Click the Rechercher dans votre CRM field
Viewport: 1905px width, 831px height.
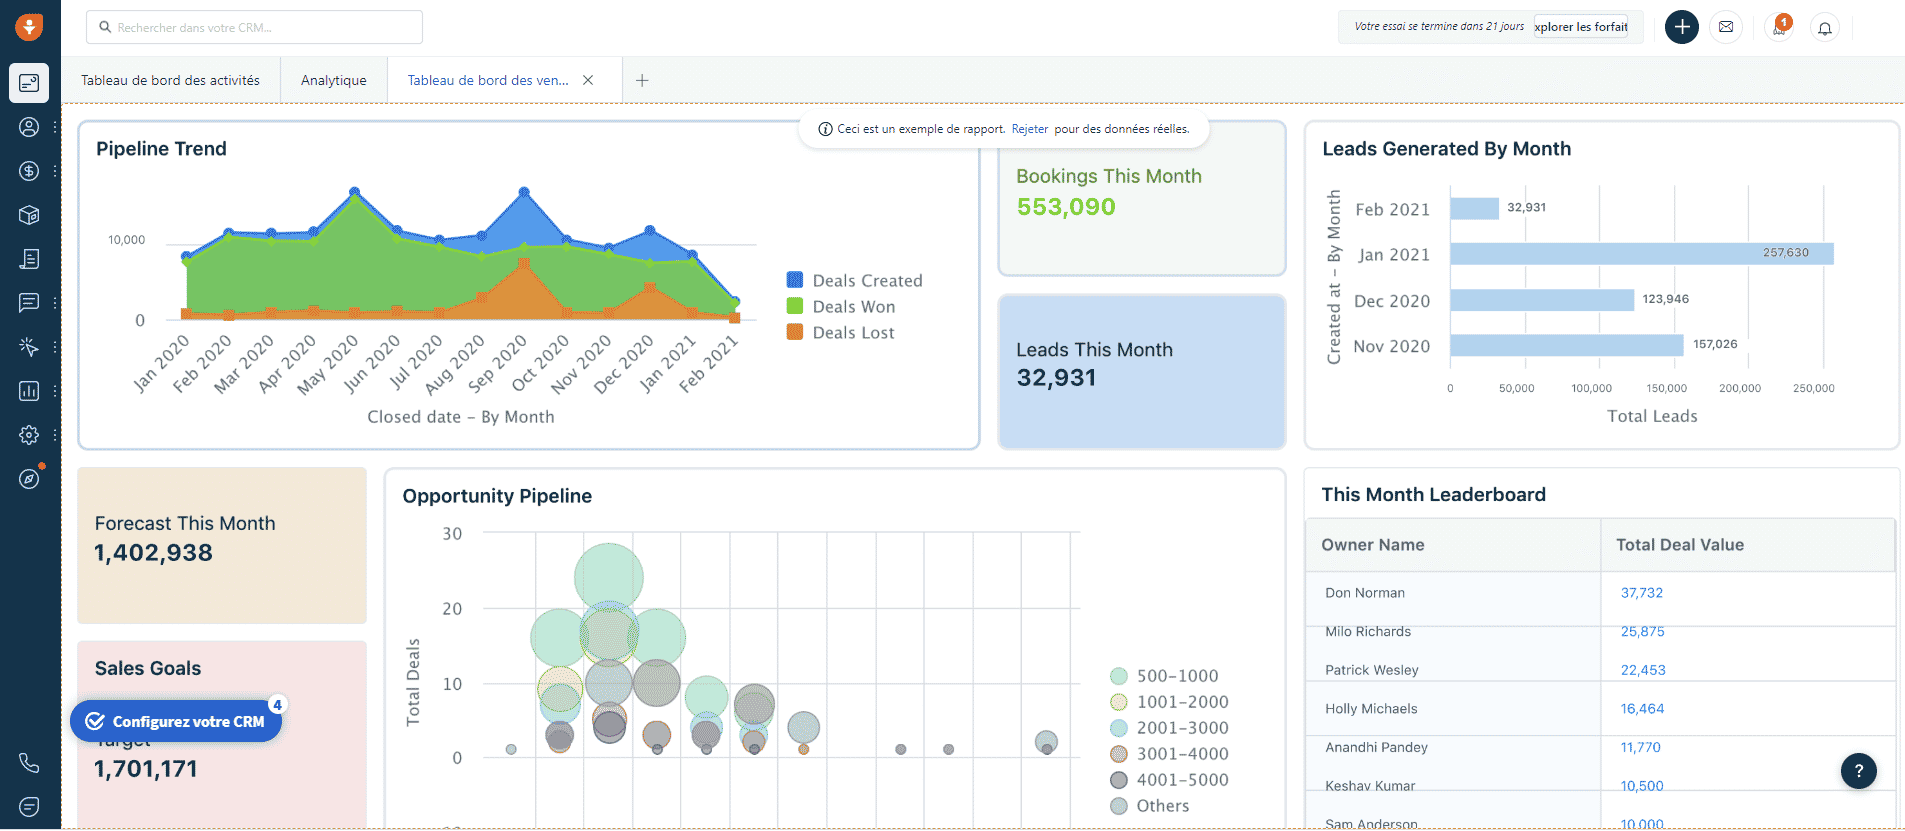[255, 27]
